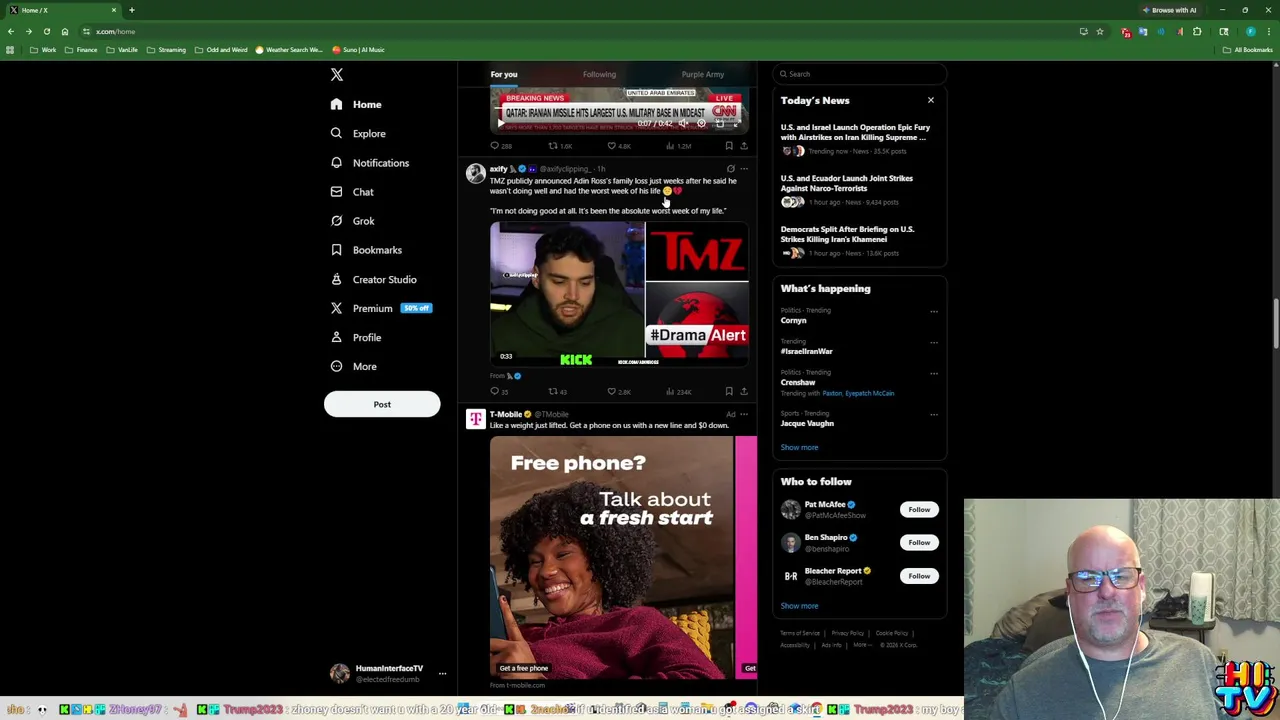Open Notifications in the sidebar
Viewport: 1280px width, 720px height.
369,162
